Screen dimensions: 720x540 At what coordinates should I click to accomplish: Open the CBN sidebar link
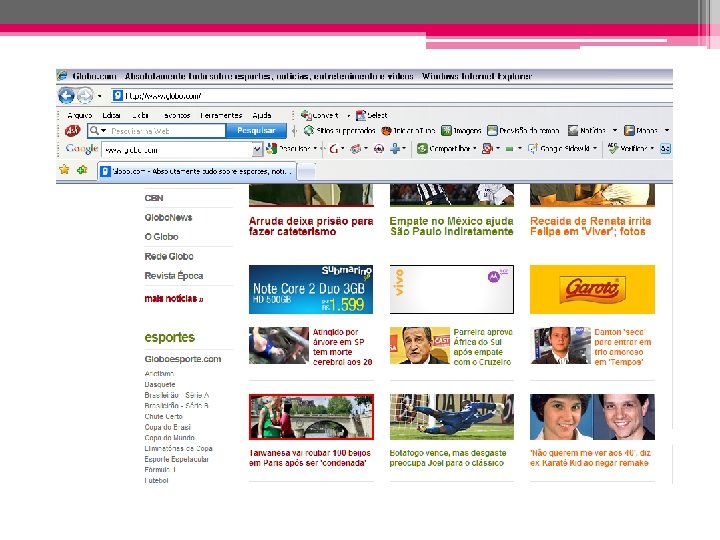(154, 198)
